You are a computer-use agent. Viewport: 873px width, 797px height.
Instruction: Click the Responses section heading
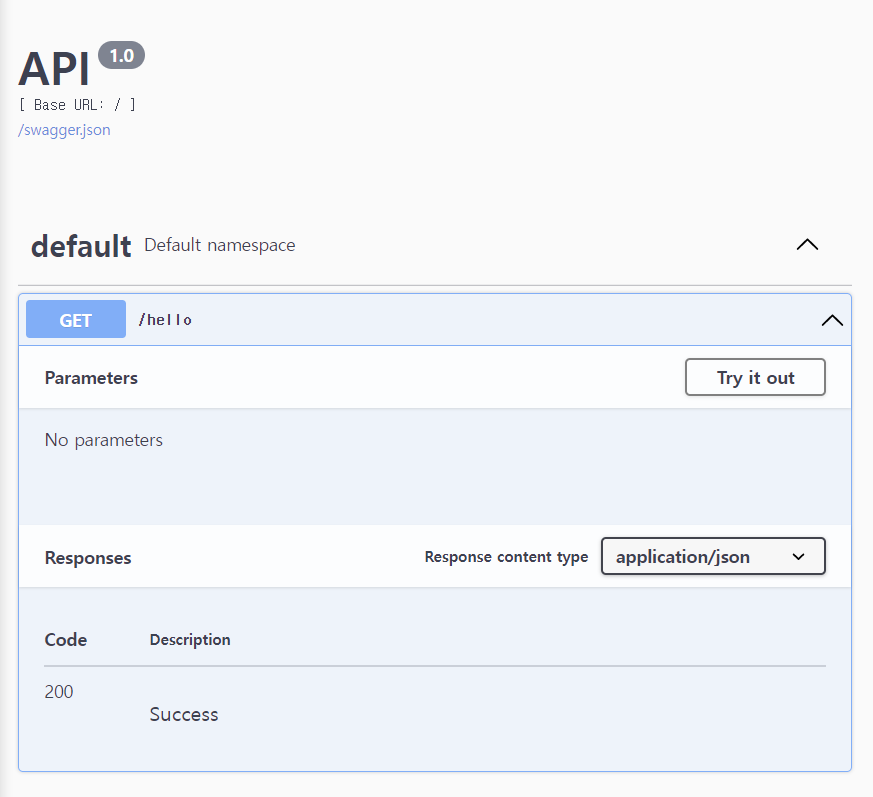coord(88,558)
